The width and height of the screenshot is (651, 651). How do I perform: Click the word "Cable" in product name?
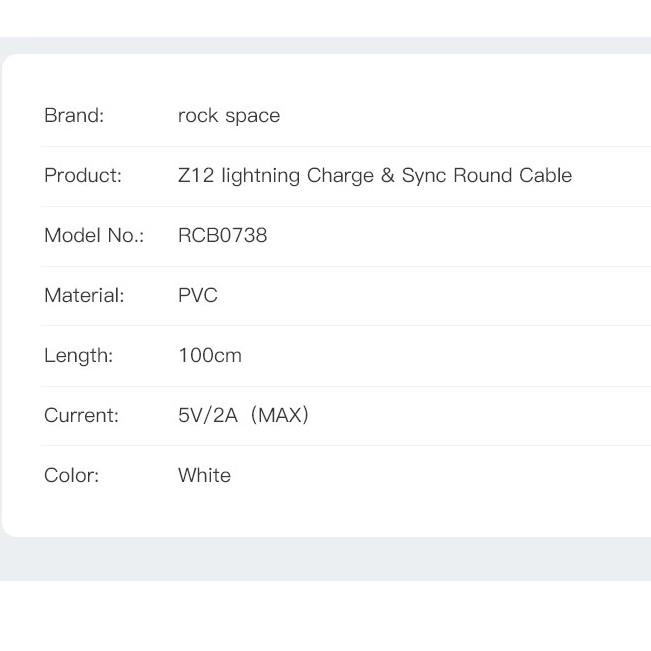[545, 176]
